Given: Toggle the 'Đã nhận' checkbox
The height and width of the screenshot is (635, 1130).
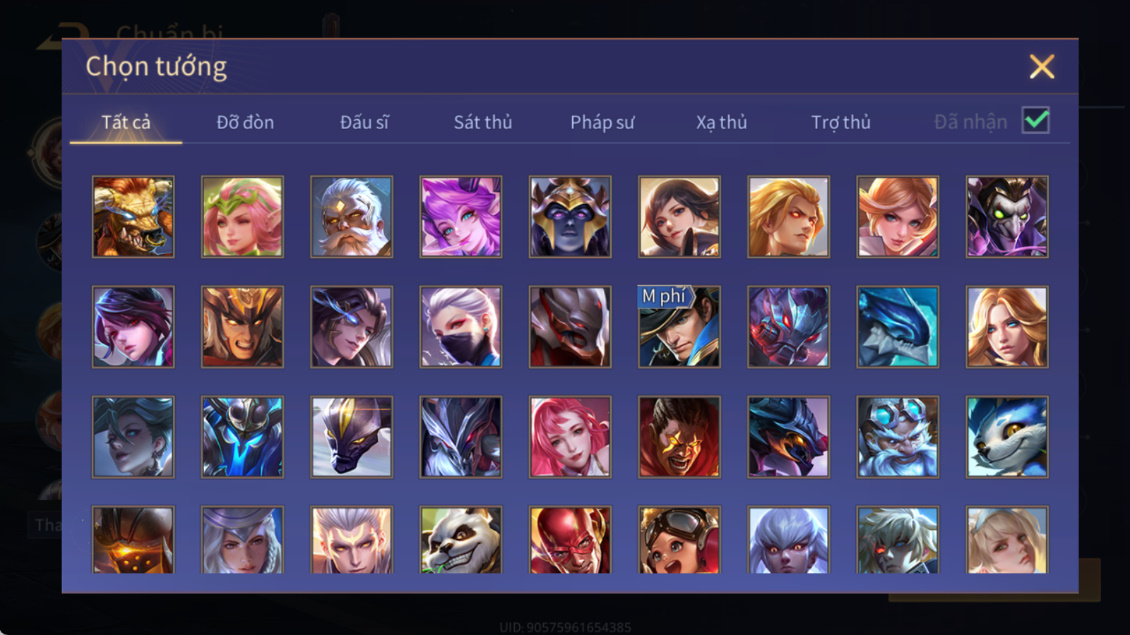Looking at the screenshot, I should [1036, 120].
